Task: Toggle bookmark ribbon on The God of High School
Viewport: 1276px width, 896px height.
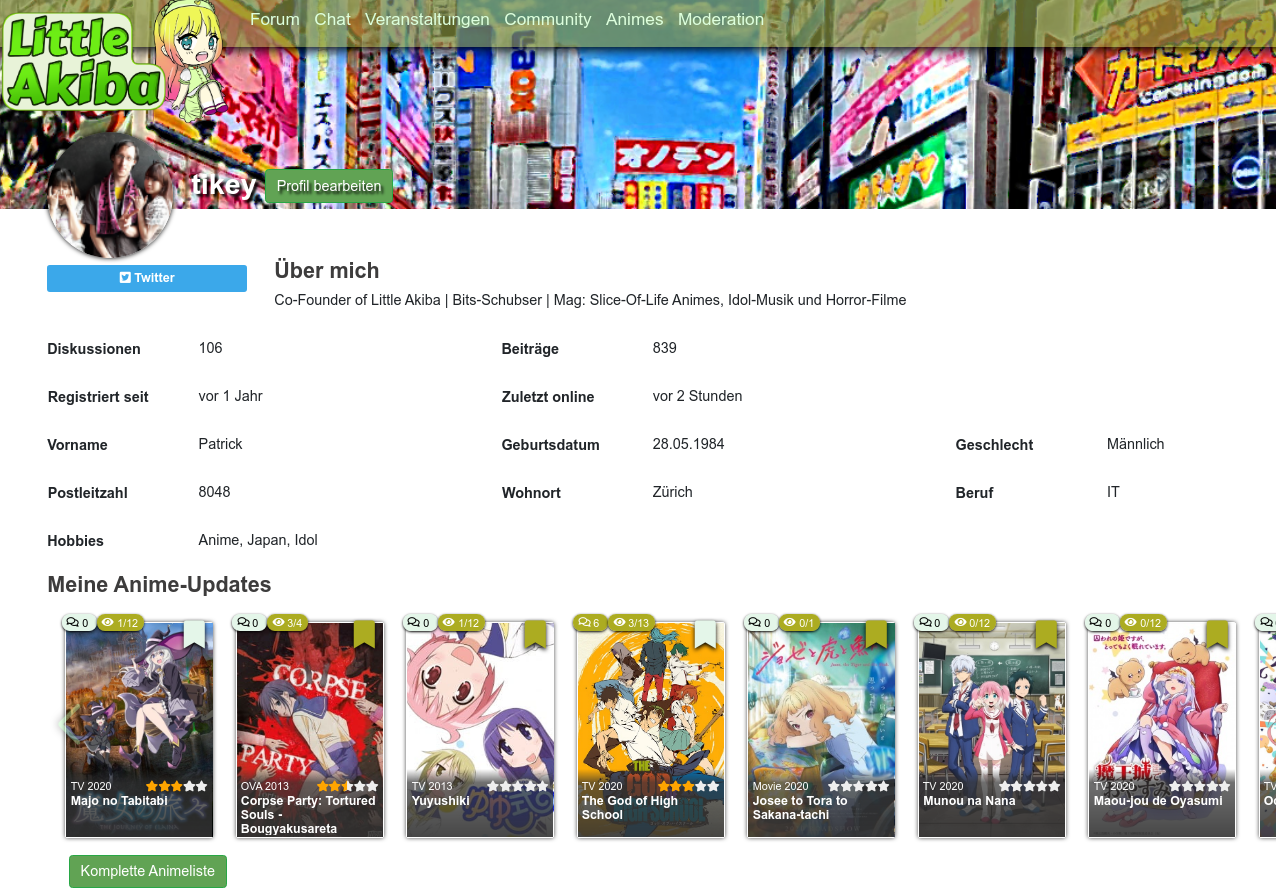Action: pos(705,634)
